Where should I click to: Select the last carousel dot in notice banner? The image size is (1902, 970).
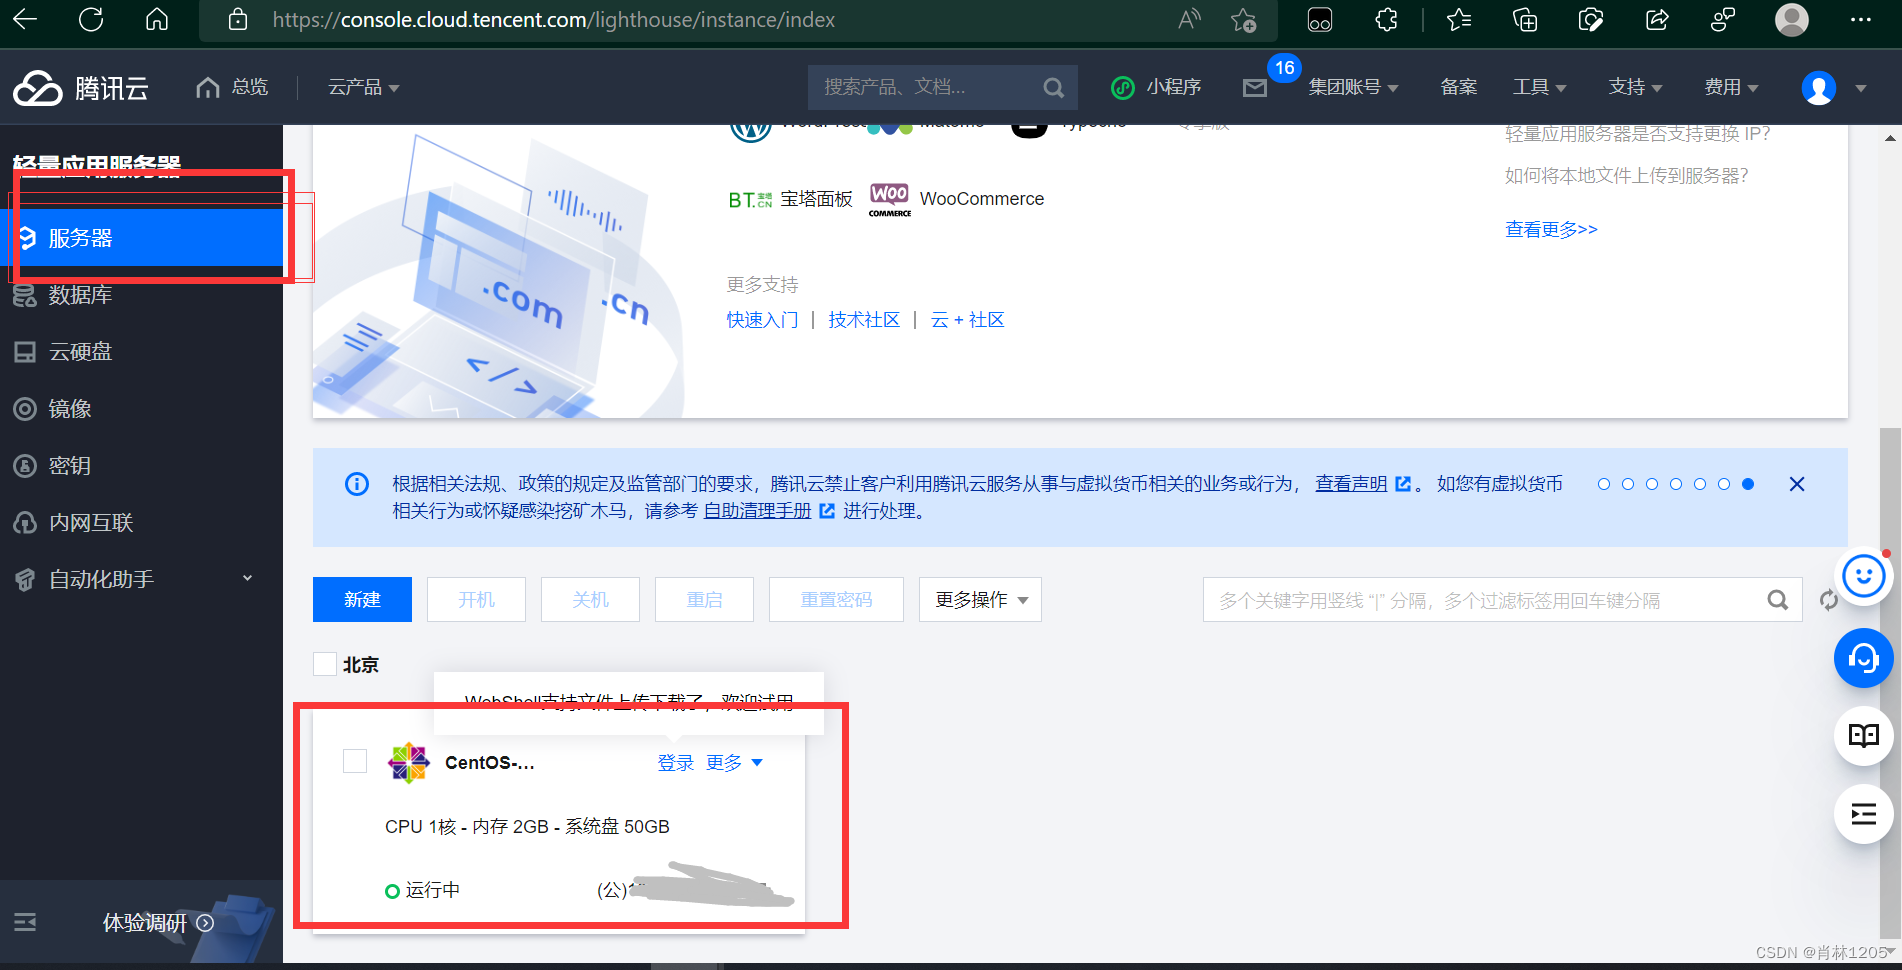click(1748, 484)
